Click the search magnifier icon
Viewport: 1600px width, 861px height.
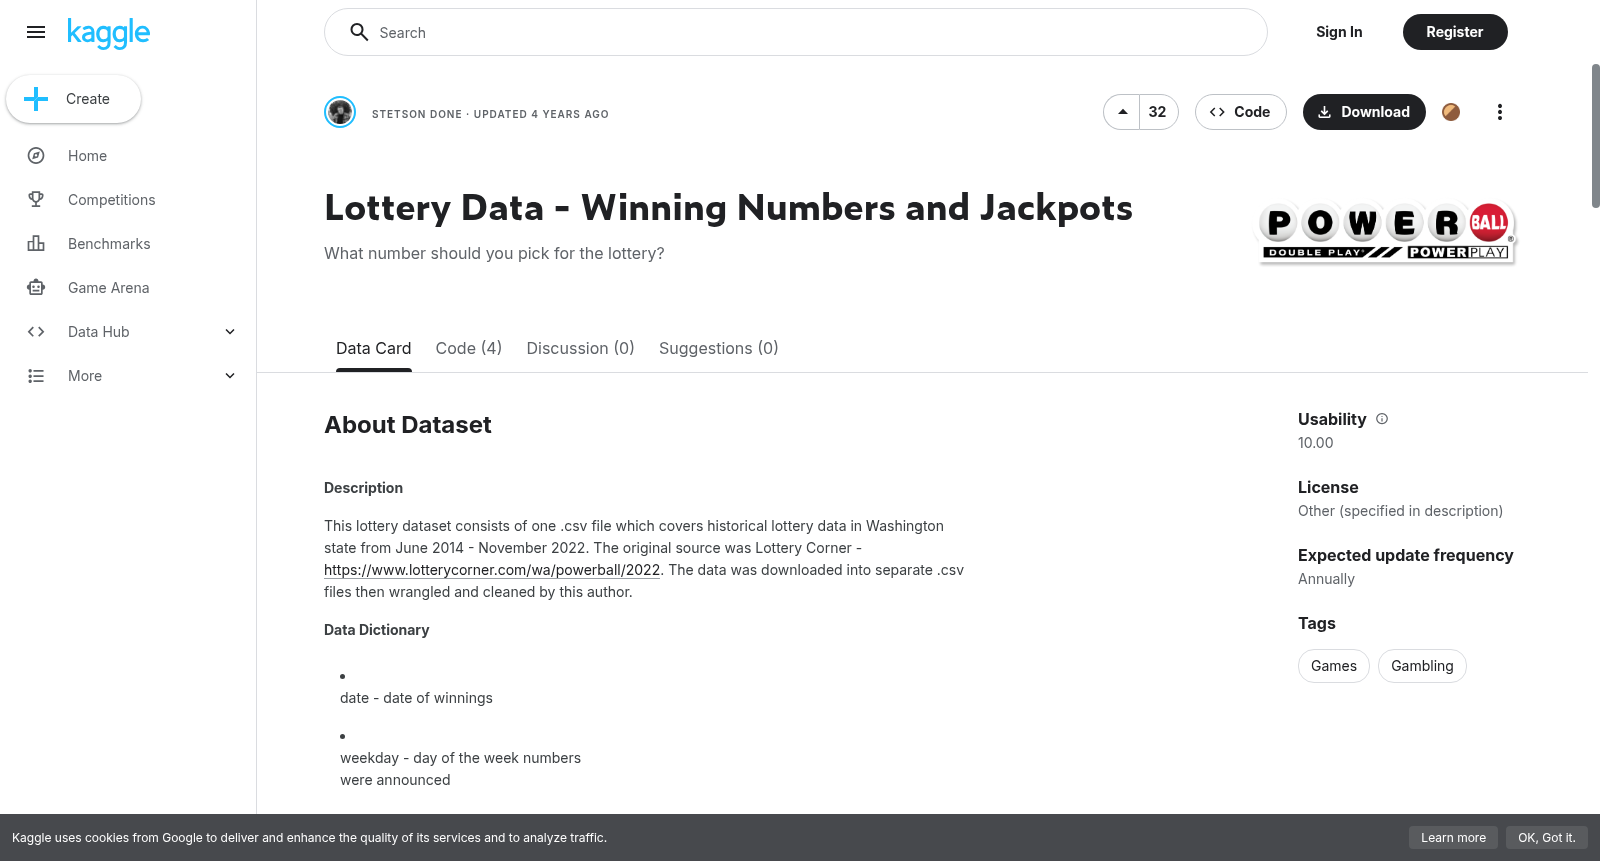359,32
